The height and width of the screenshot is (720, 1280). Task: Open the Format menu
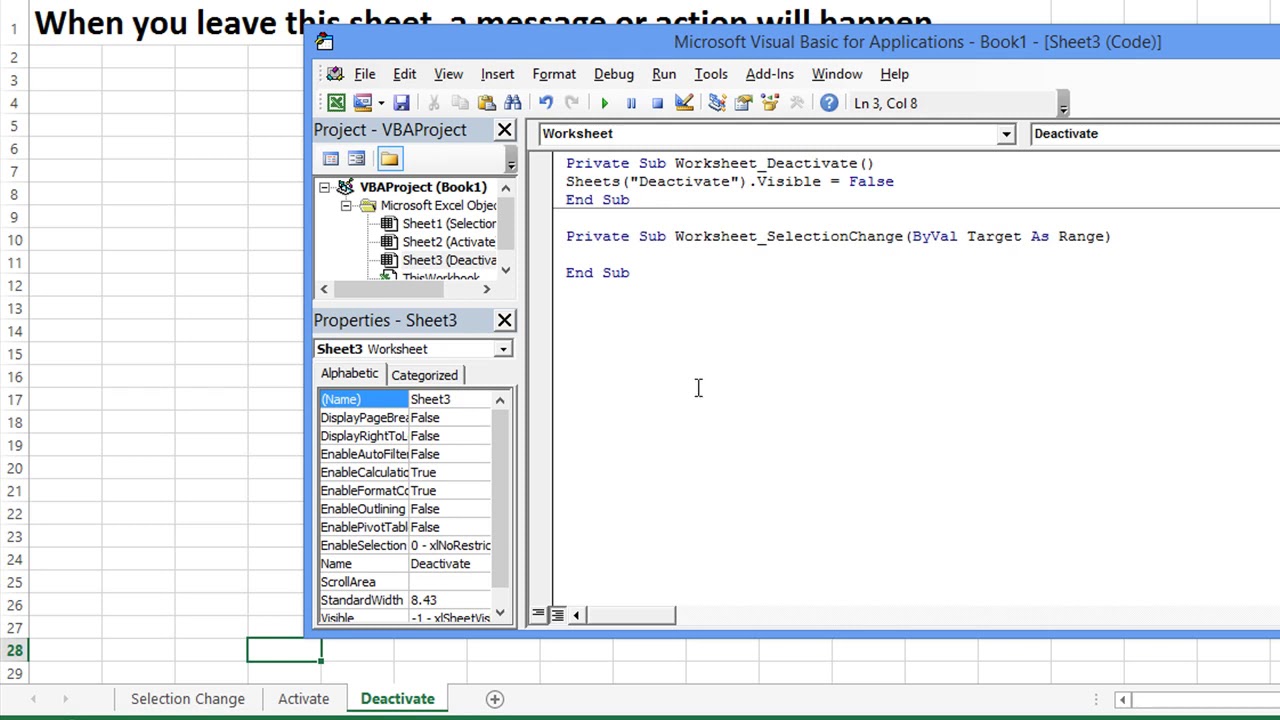[x=554, y=74]
